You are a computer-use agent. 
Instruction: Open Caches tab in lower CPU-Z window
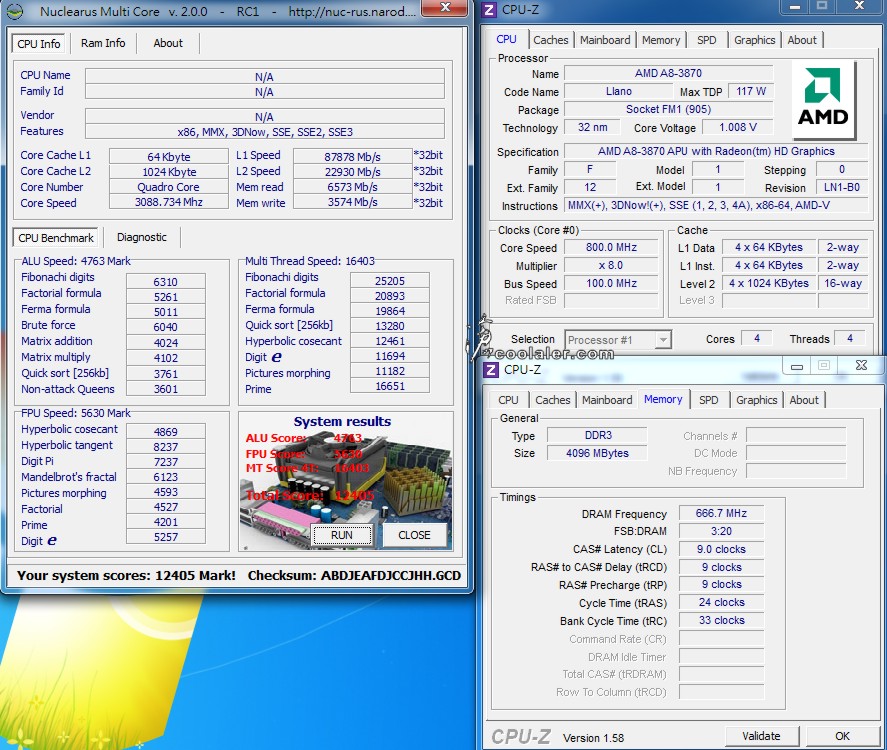(x=553, y=400)
